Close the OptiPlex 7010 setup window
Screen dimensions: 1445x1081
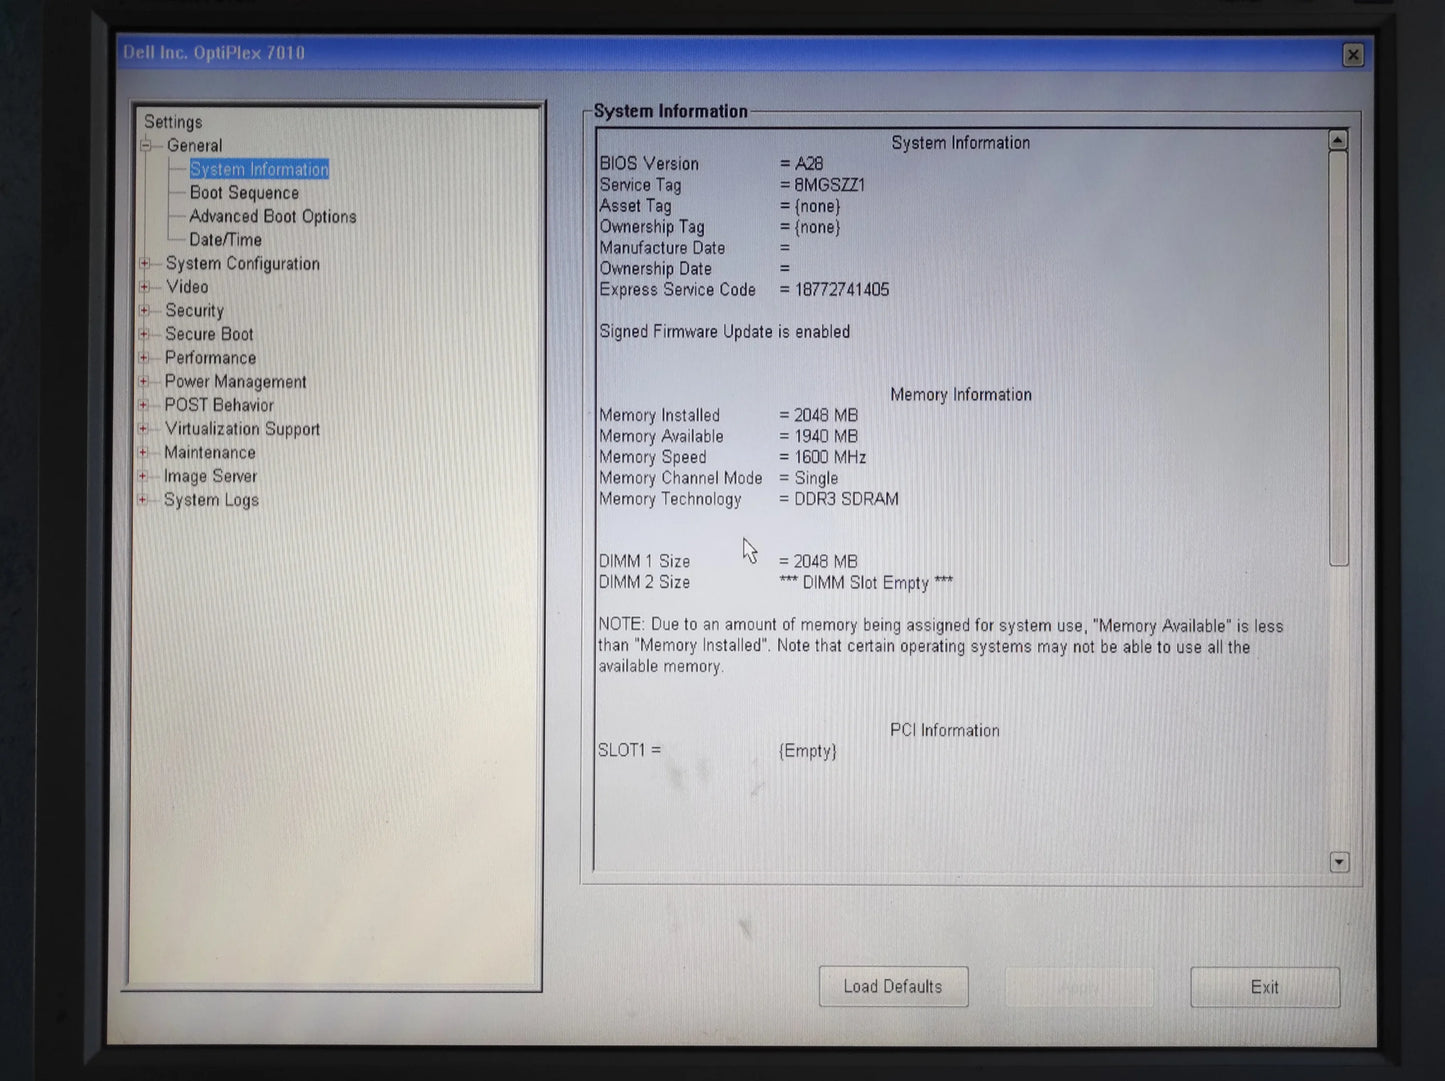(x=1353, y=55)
